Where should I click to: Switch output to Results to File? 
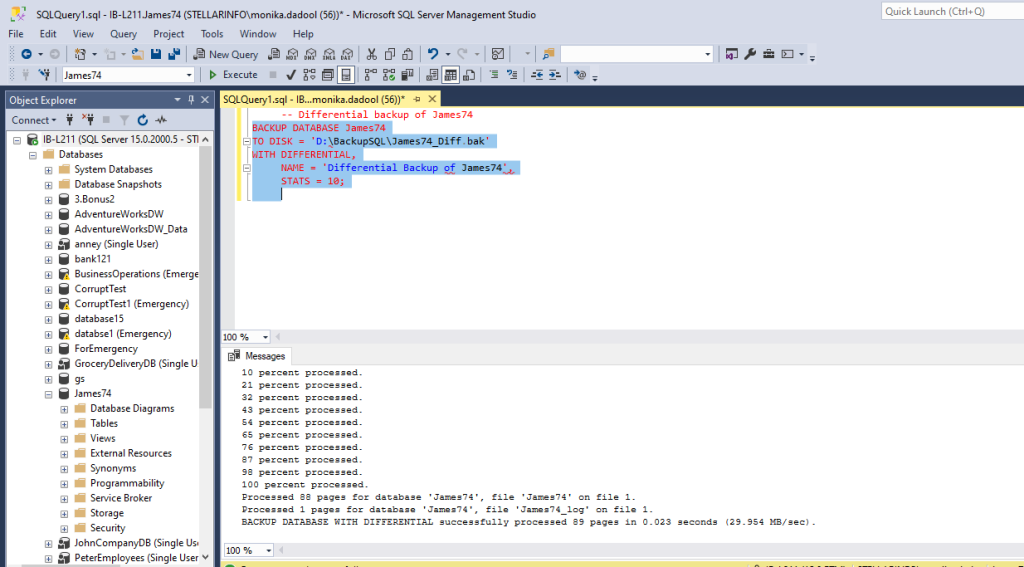pyautogui.click(x=469, y=75)
